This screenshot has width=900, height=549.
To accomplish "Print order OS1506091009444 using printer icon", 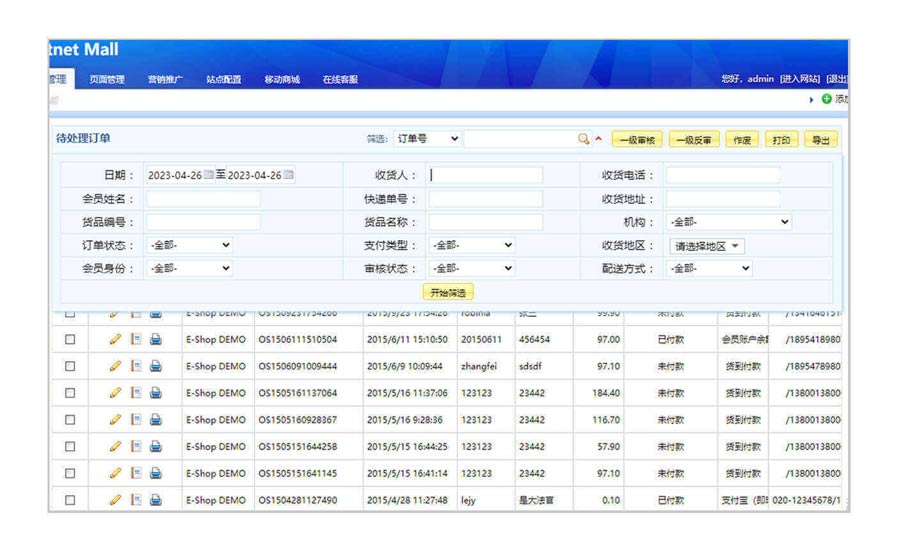I will click(156, 367).
